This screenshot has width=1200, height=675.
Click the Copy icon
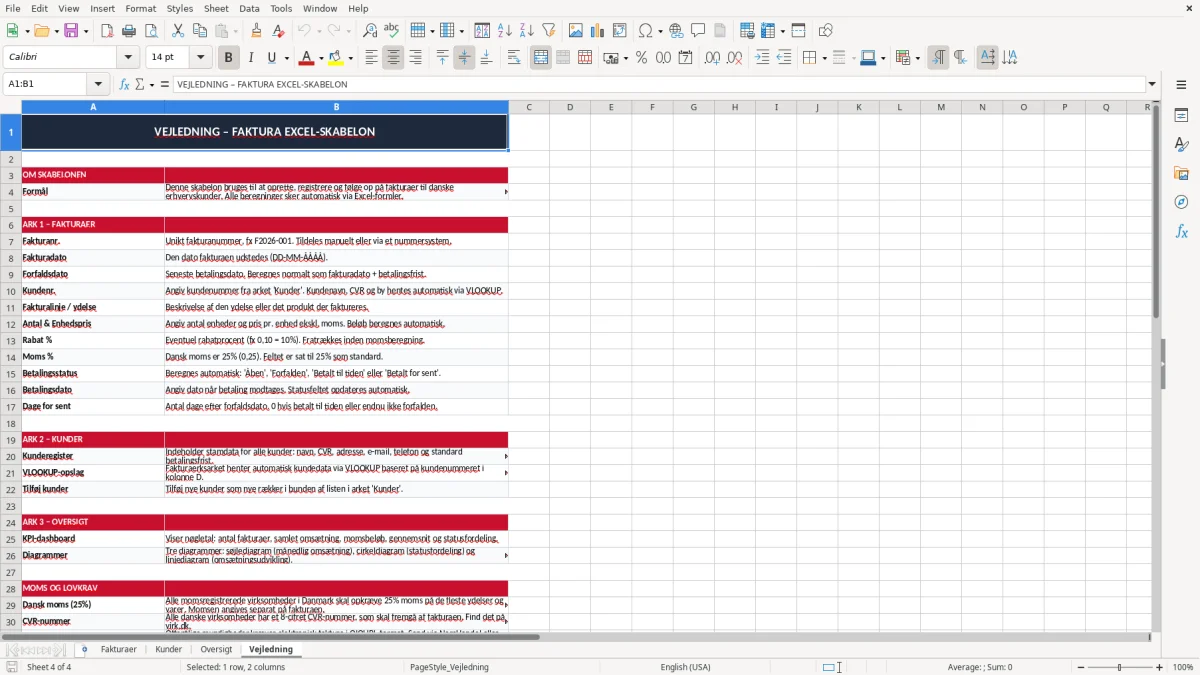point(199,31)
